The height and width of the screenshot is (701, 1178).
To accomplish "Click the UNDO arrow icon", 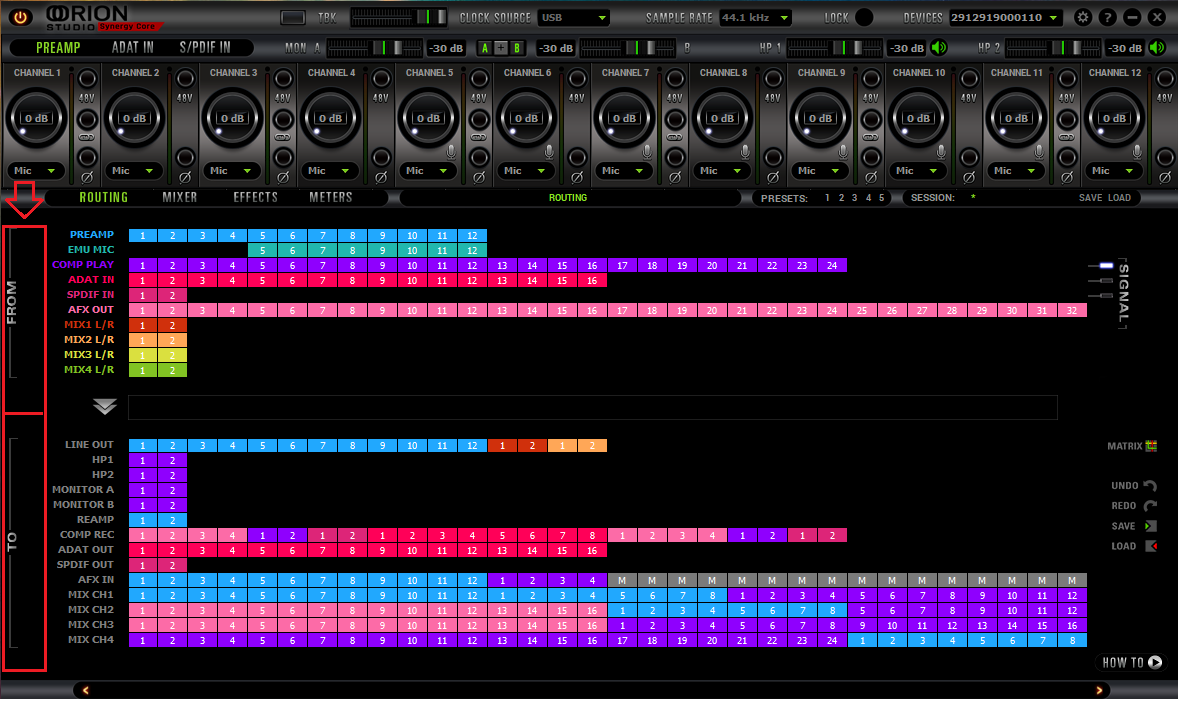I will (x=1150, y=485).
